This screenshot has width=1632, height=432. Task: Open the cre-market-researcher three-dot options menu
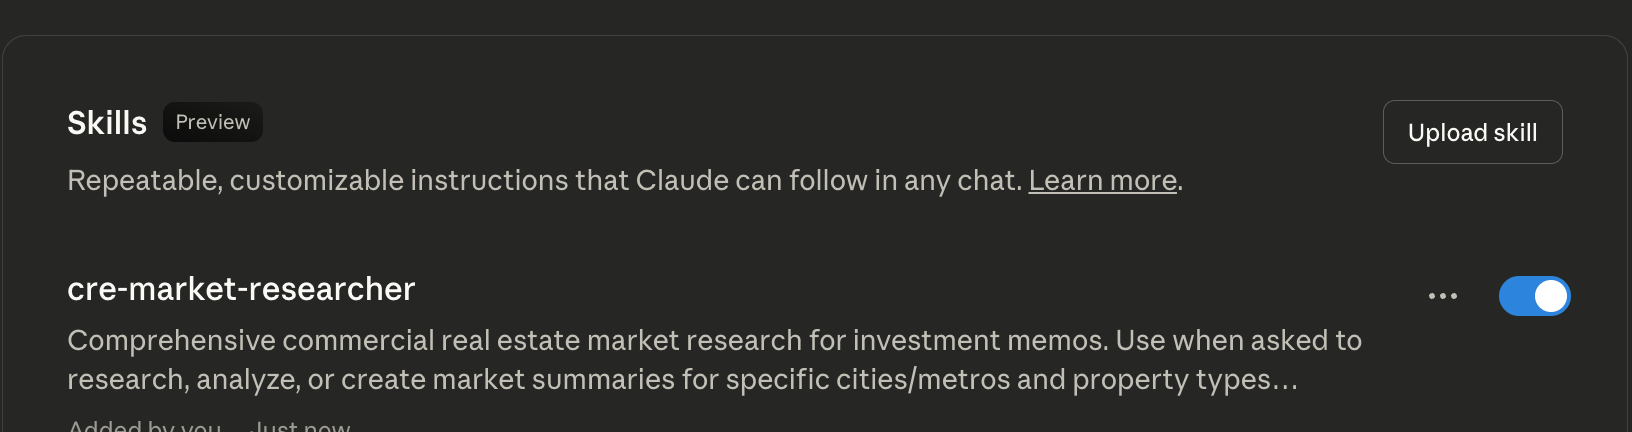pyautogui.click(x=1442, y=296)
